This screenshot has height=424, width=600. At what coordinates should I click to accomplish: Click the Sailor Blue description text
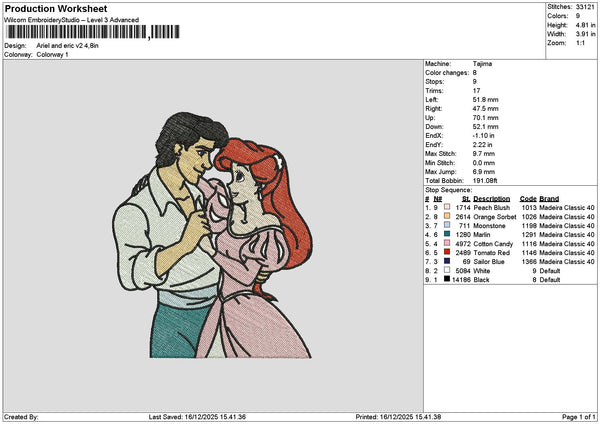489,262
